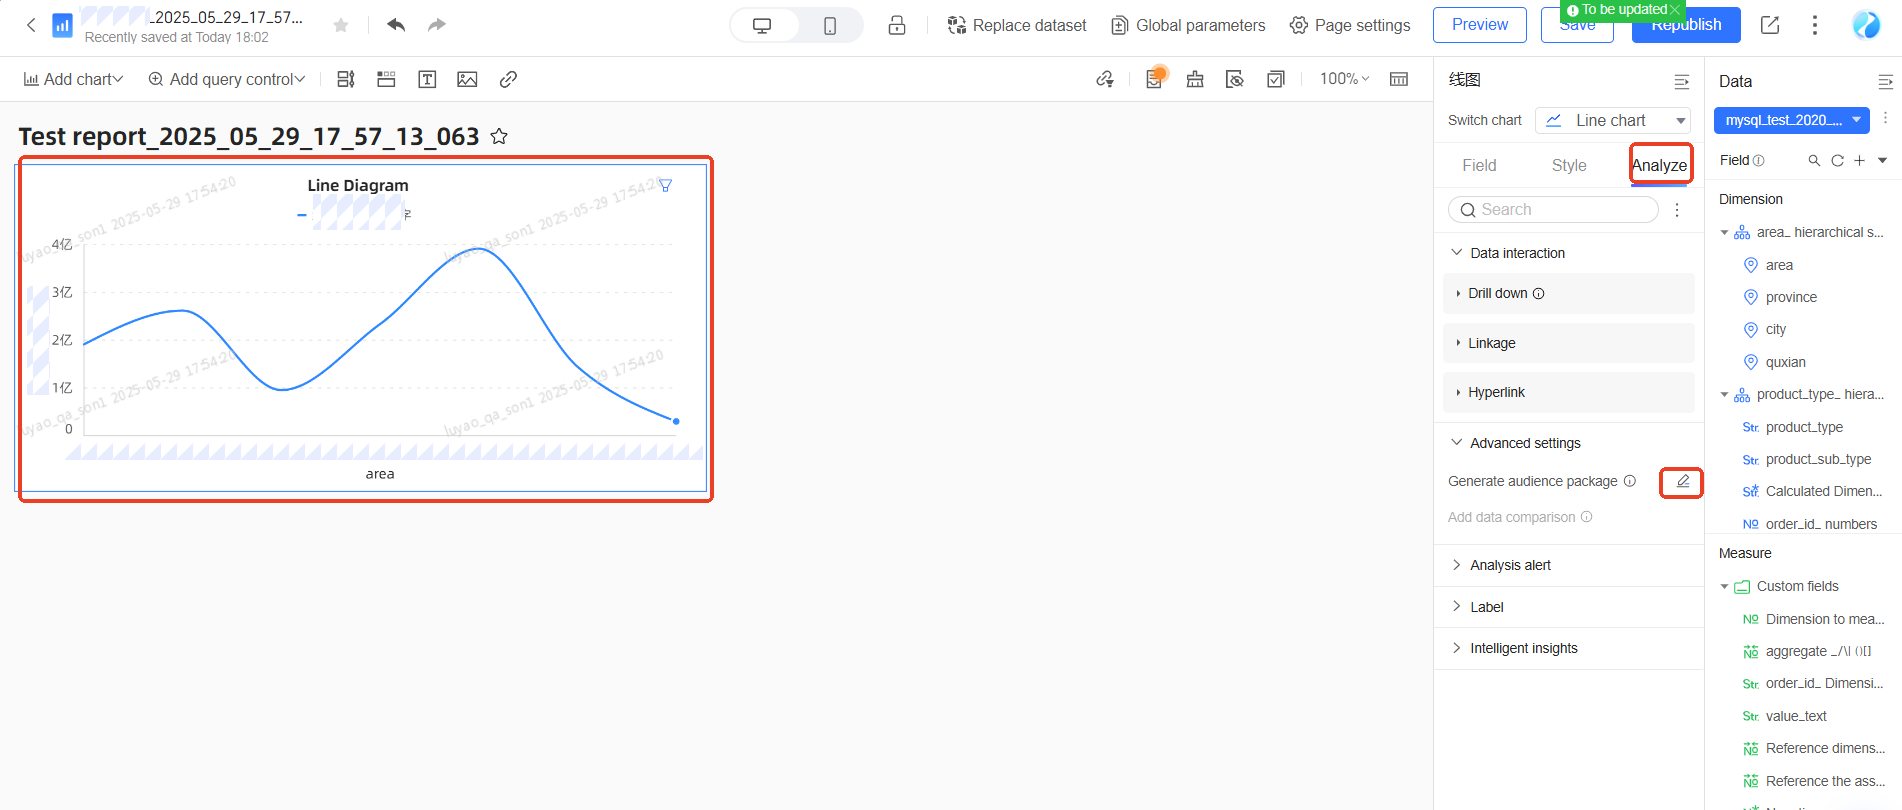Collapse the Data interaction section
Screen dimensions: 1902x810
coord(1457,252)
